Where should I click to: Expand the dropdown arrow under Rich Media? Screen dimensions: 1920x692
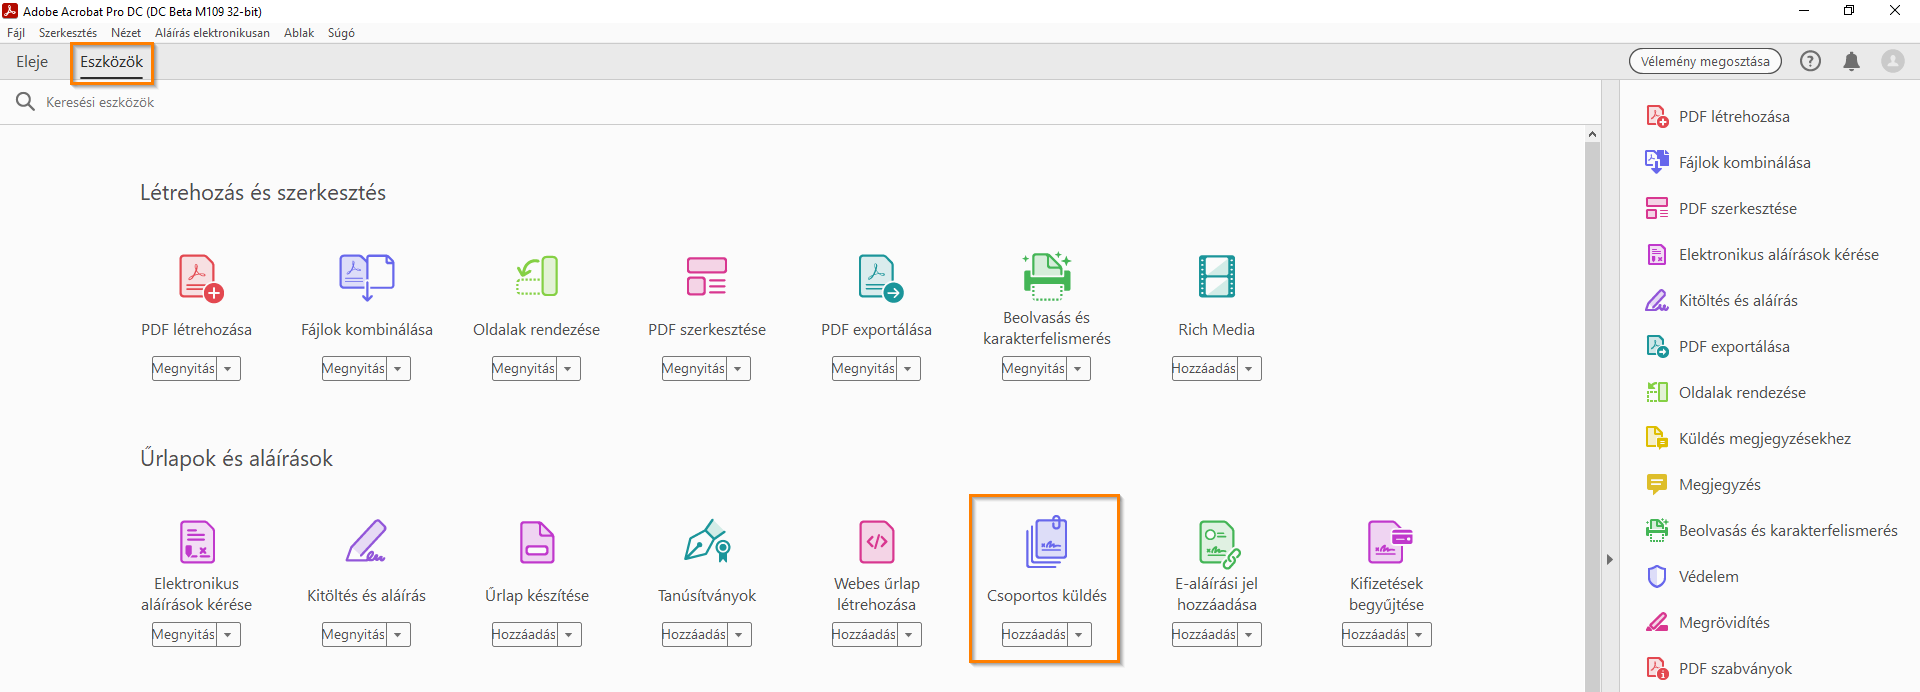click(1249, 369)
